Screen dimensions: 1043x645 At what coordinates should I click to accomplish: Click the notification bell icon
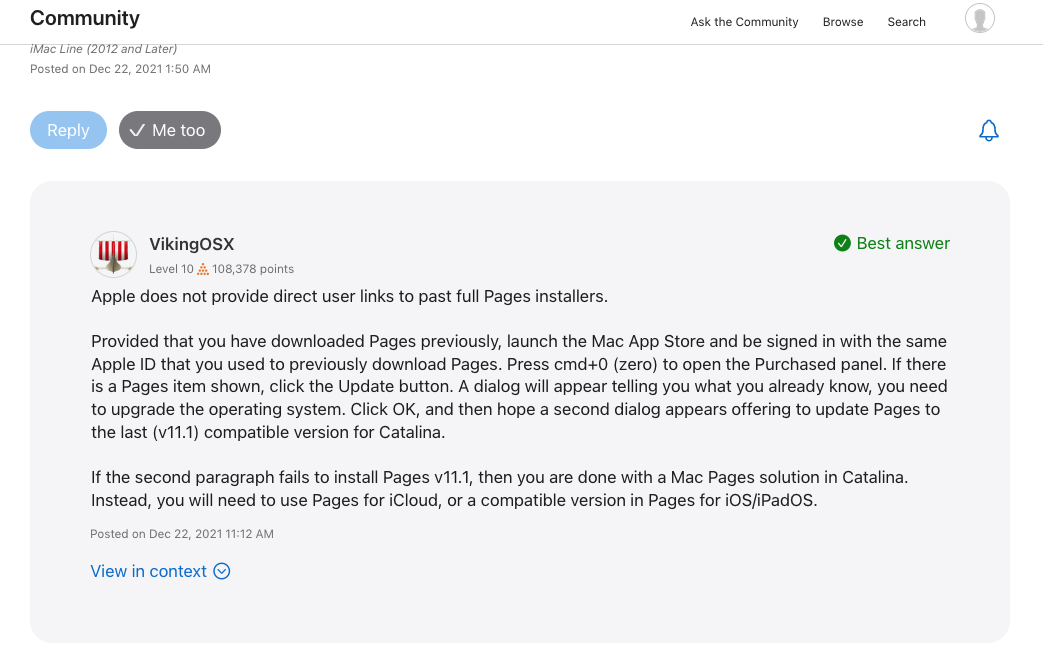point(988,131)
